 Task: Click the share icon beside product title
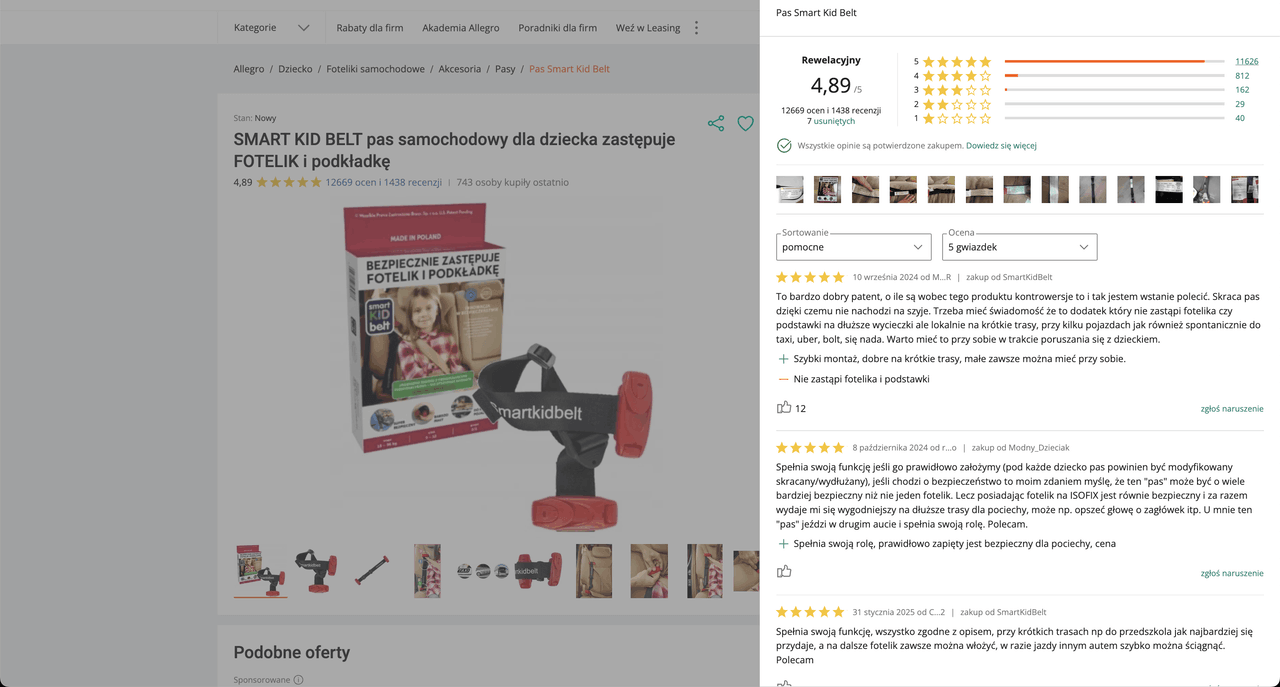pyautogui.click(x=716, y=124)
